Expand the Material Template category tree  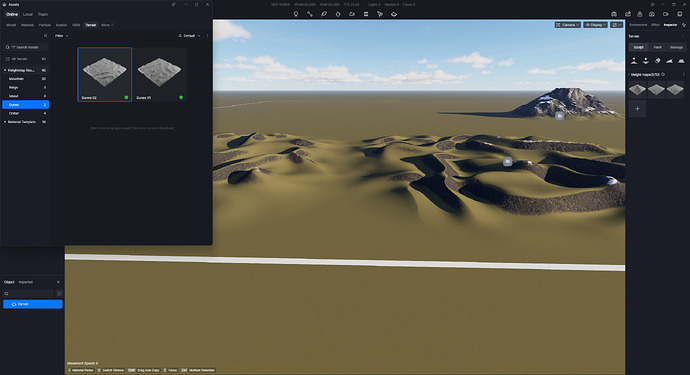click(5, 122)
